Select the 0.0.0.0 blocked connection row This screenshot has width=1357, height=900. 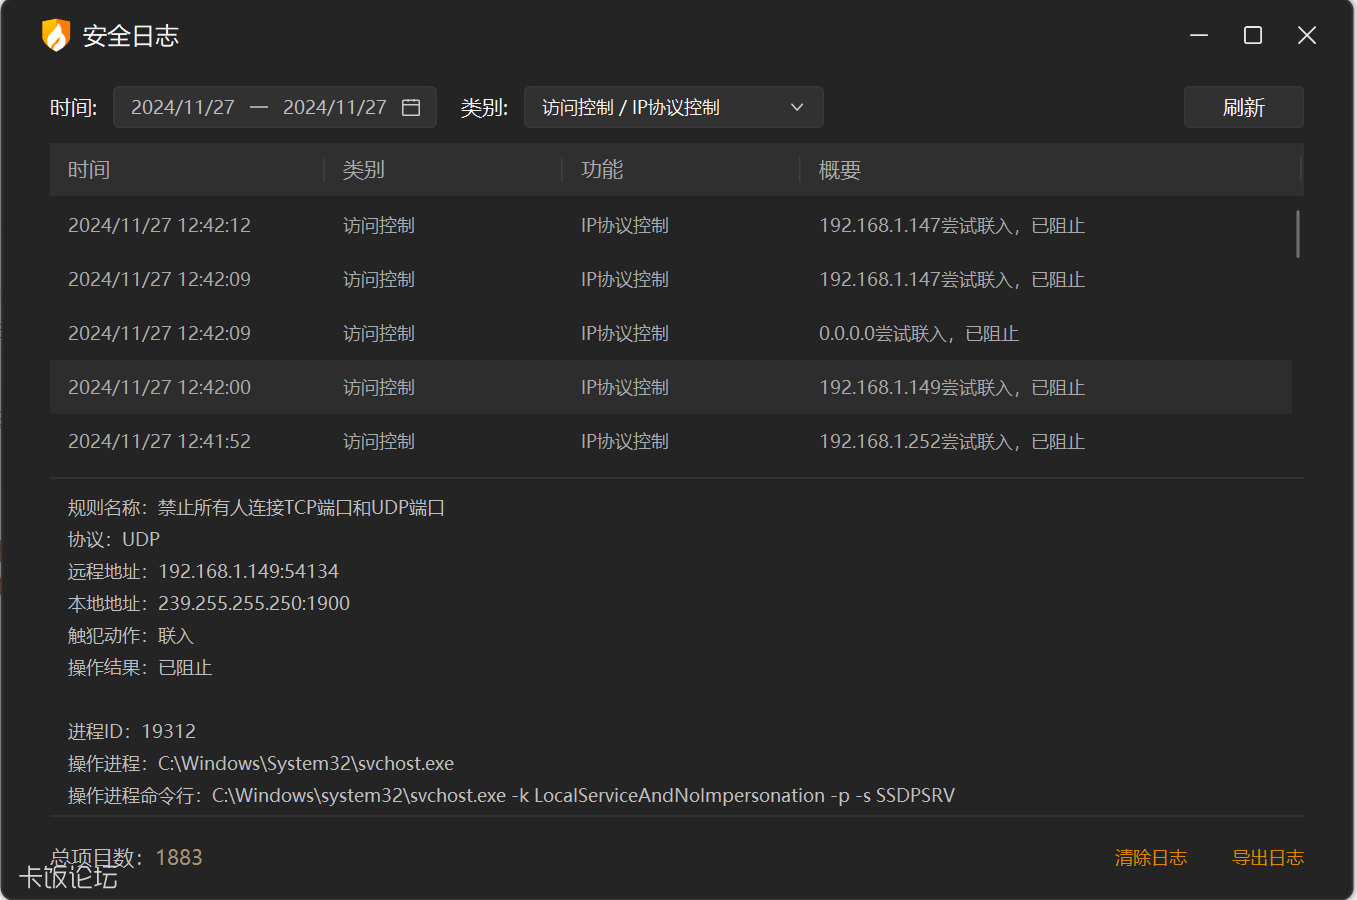(670, 334)
